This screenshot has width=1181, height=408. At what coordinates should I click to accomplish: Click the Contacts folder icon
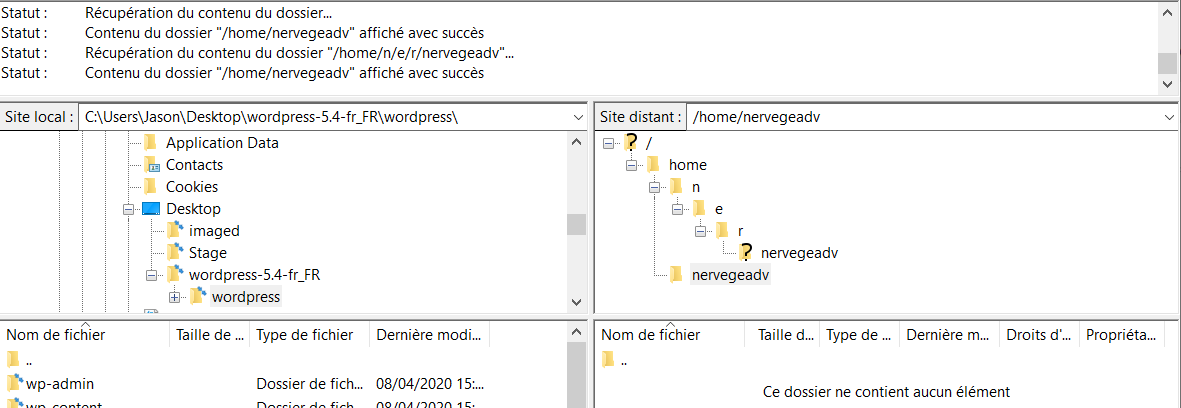coord(151,165)
